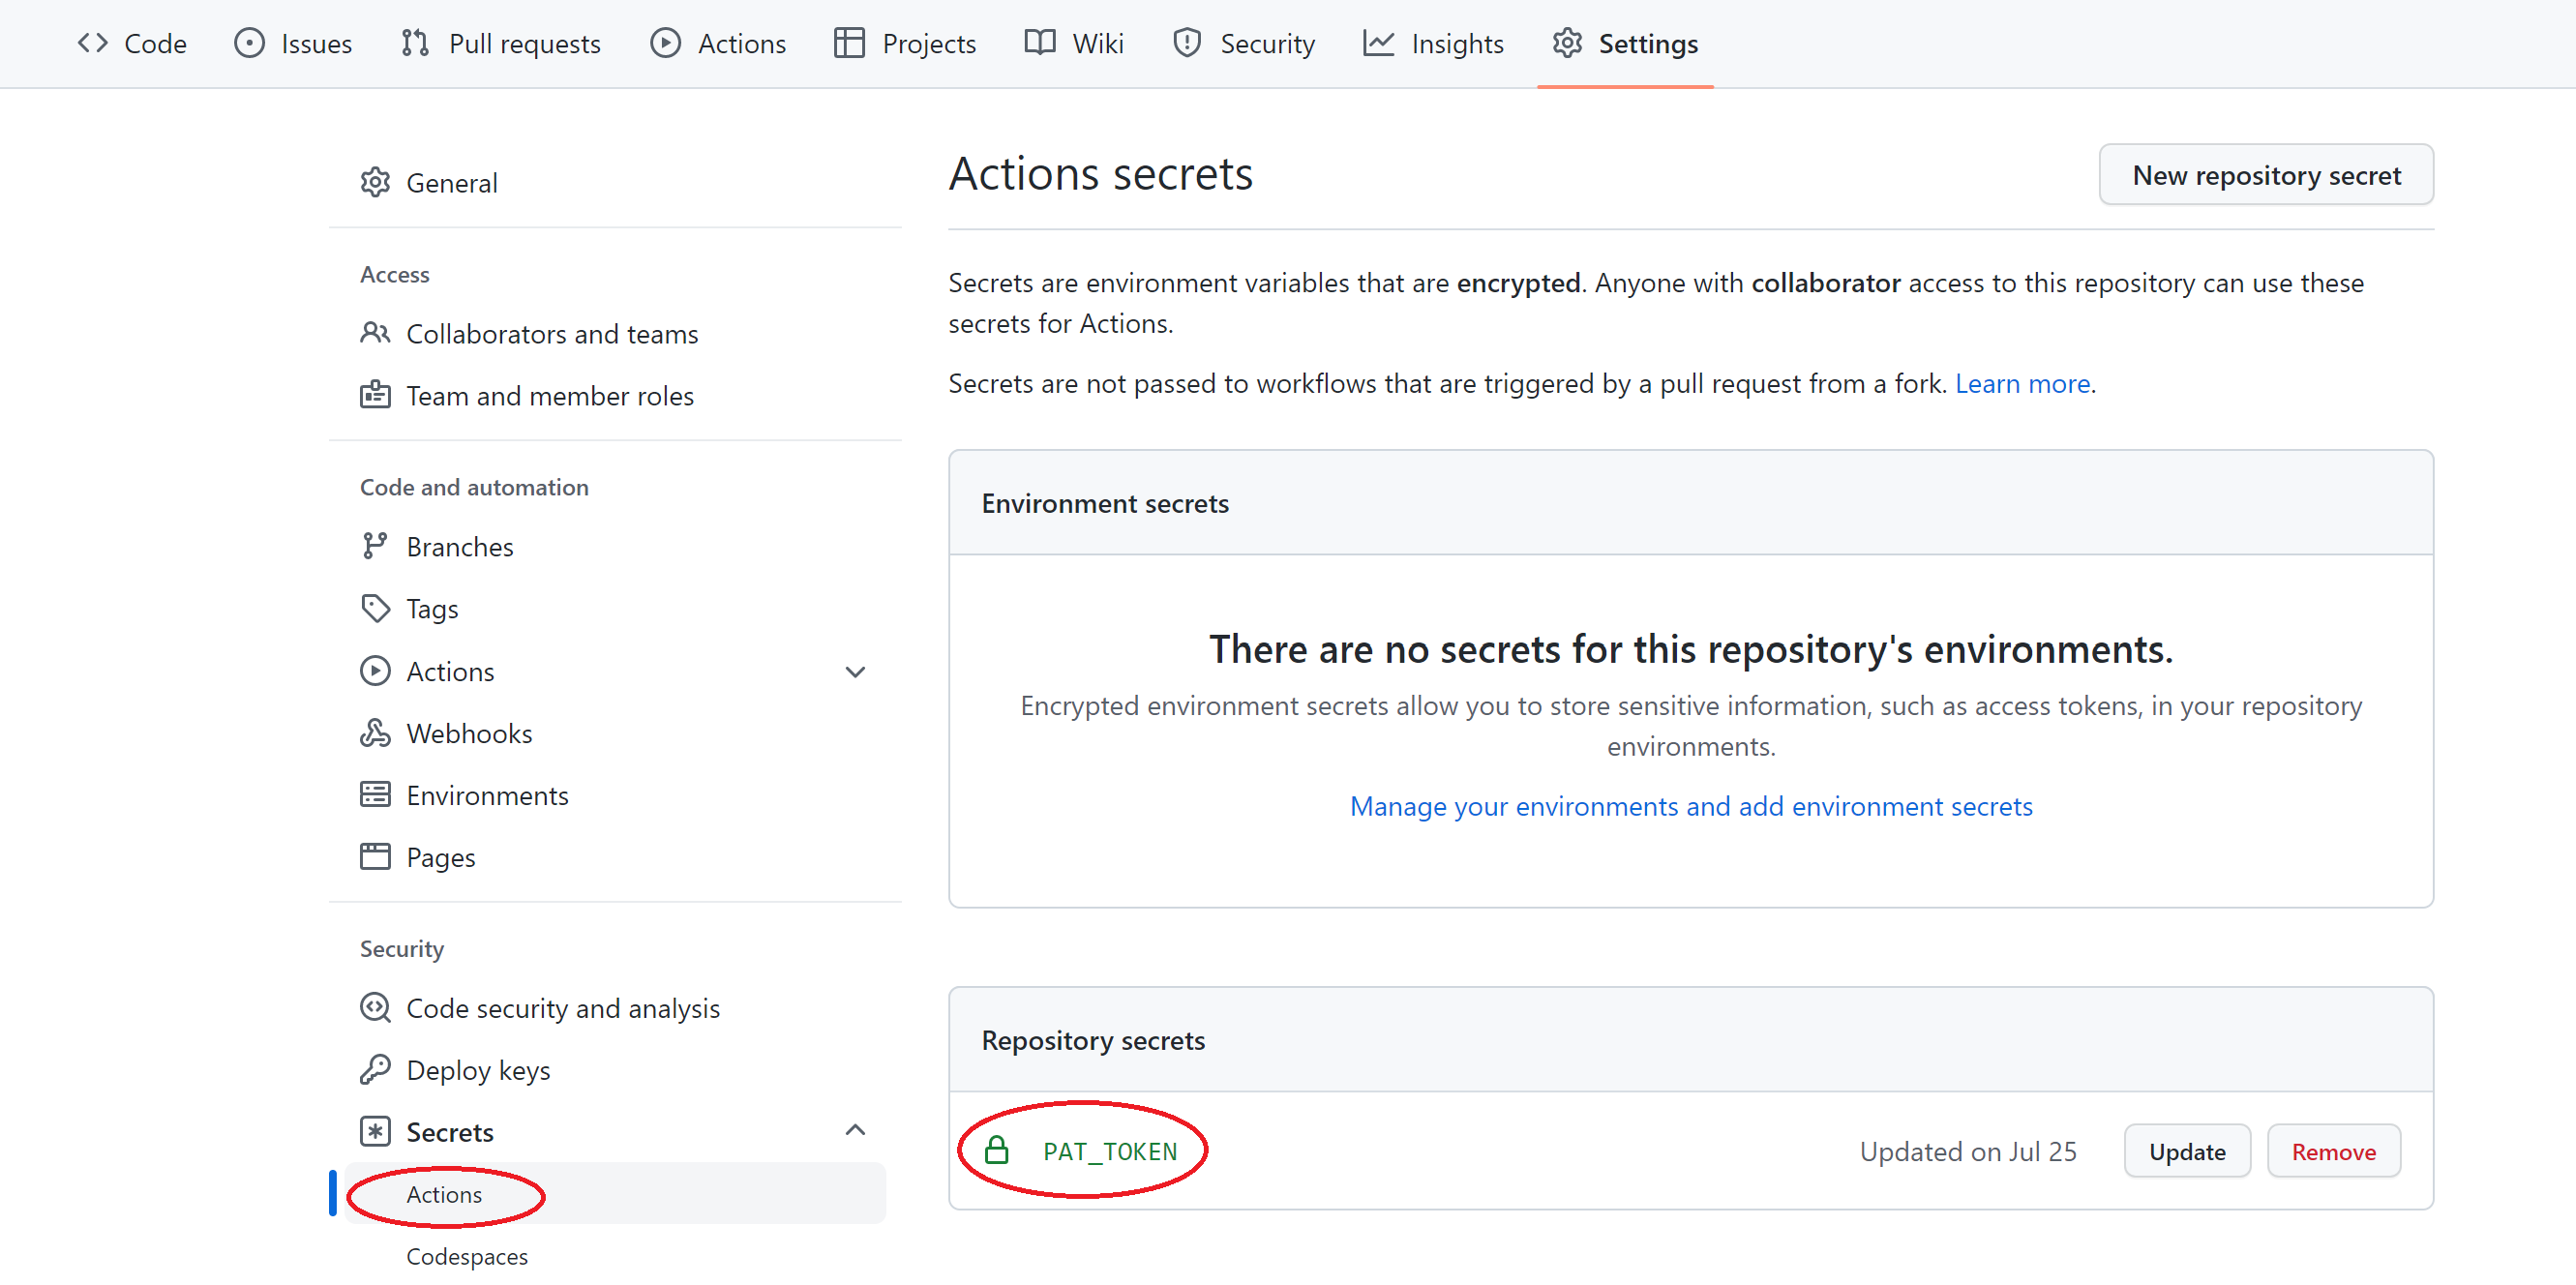This screenshot has height=1285, width=2576.
Task: Click the New repository secret button
Action: tap(2265, 175)
